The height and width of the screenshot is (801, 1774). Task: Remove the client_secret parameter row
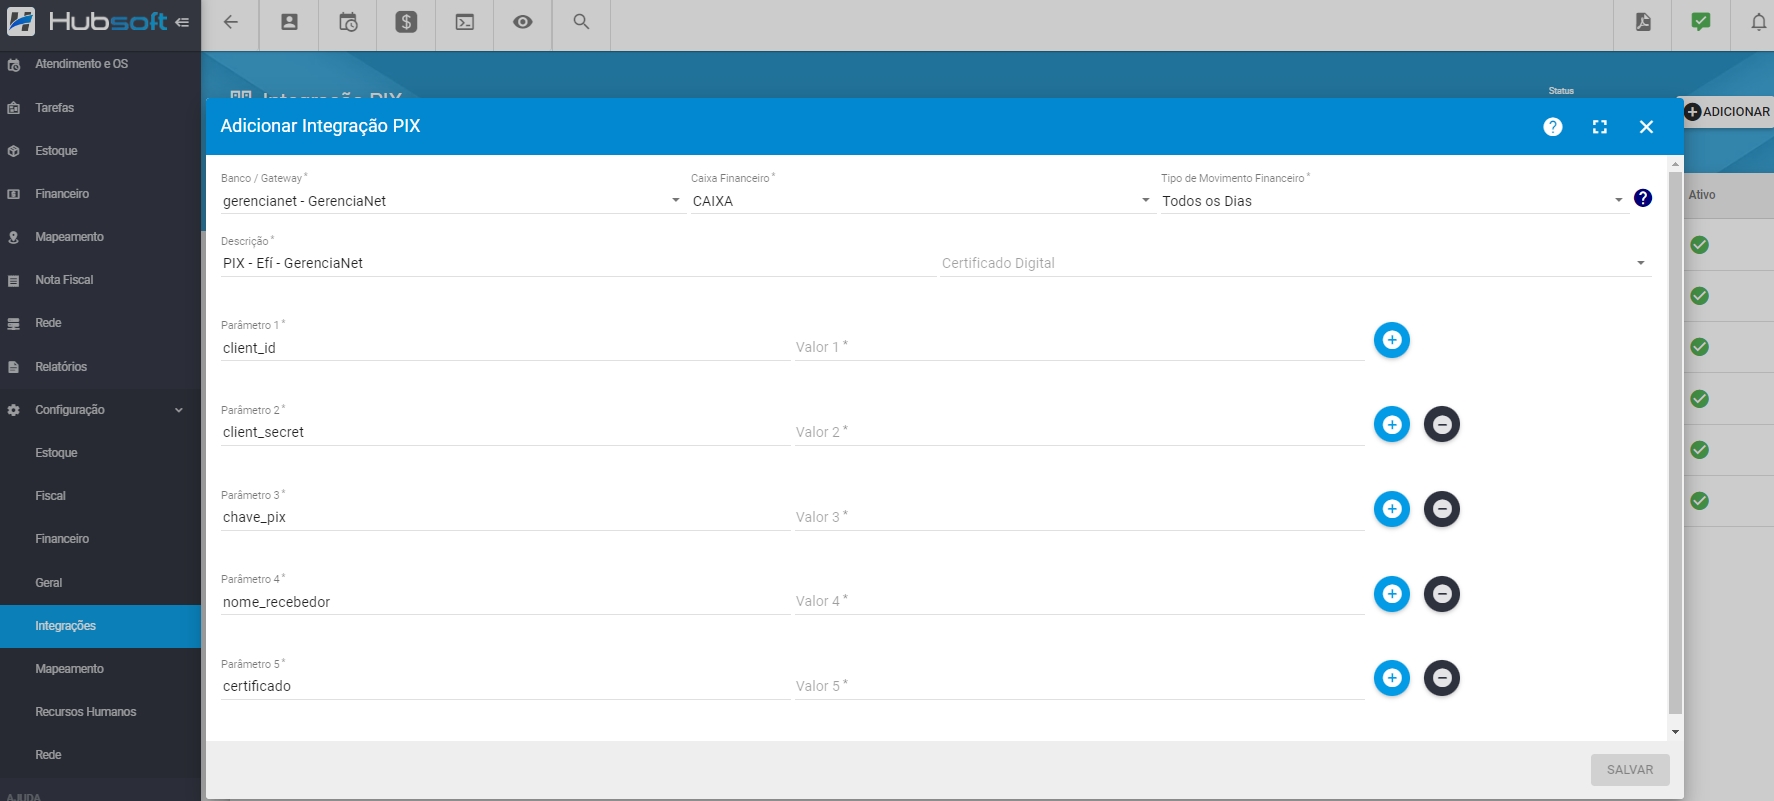pyautogui.click(x=1442, y=425)
